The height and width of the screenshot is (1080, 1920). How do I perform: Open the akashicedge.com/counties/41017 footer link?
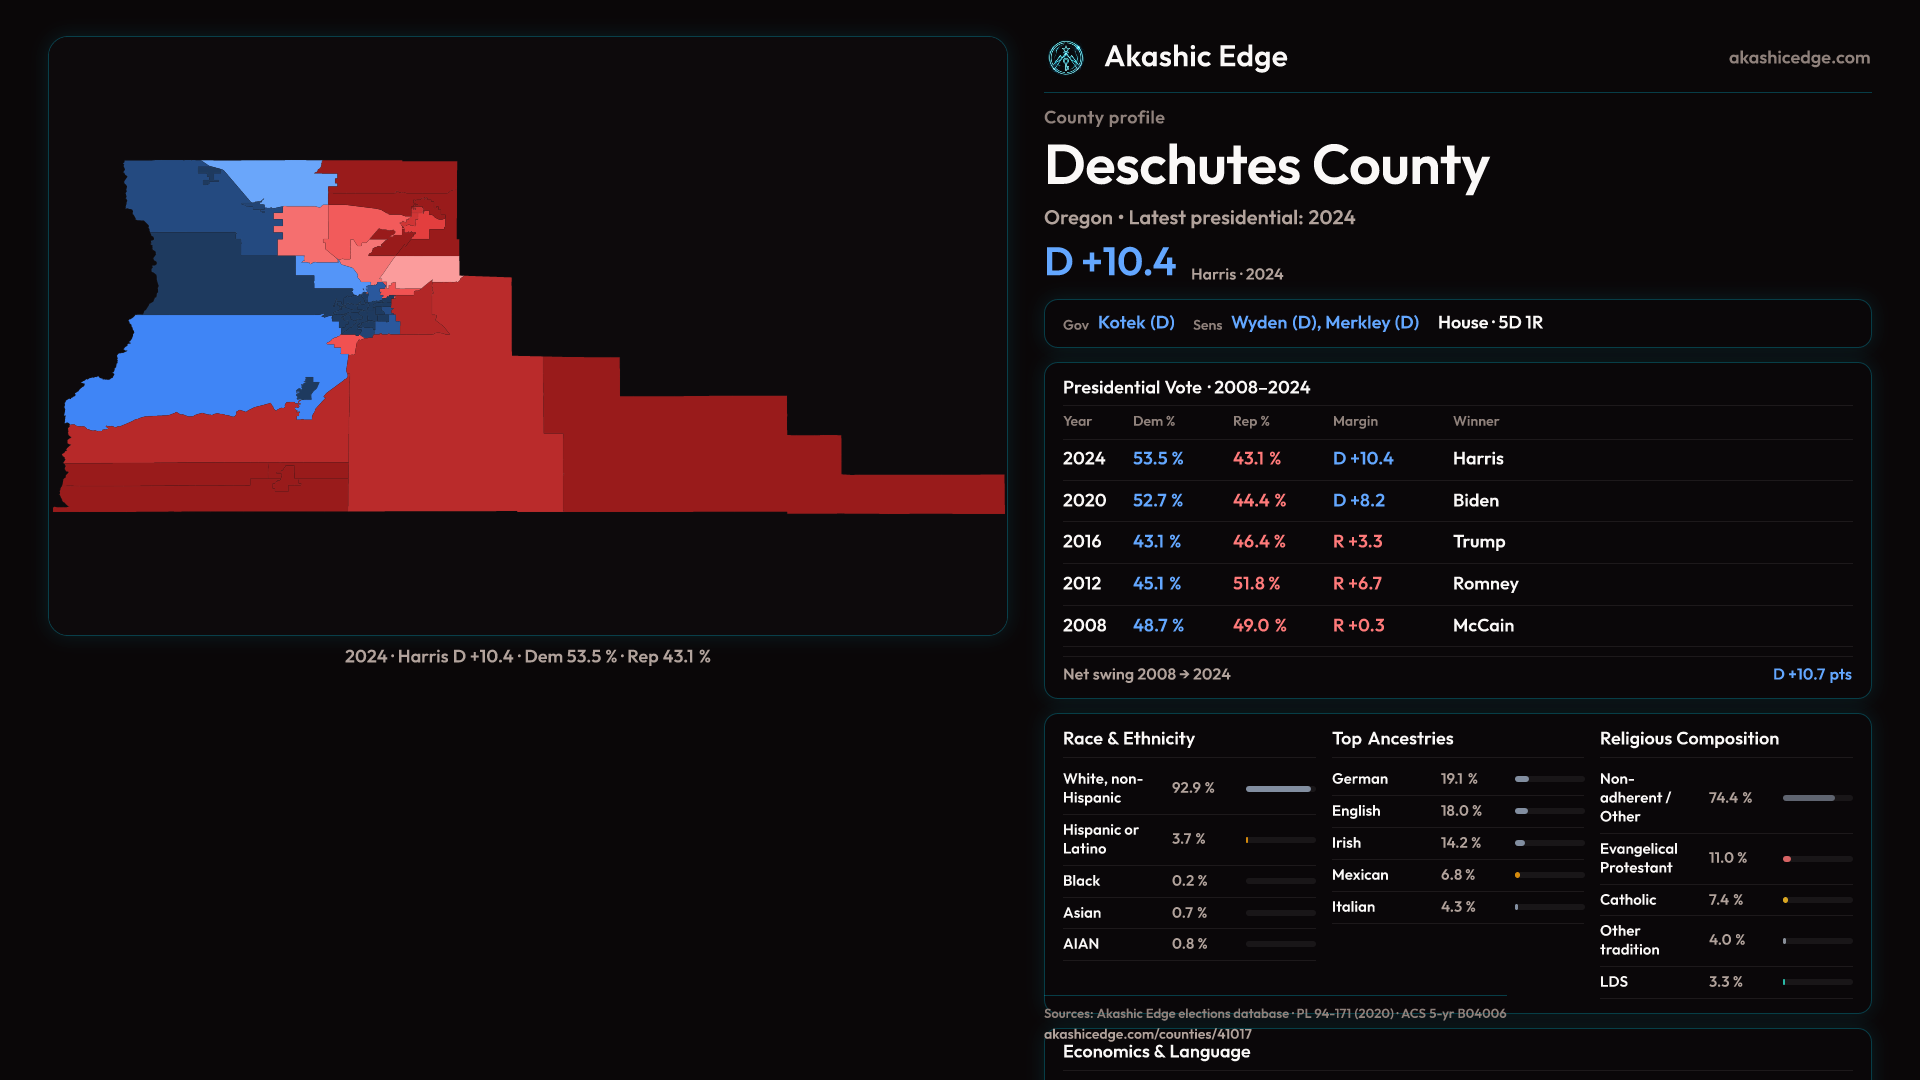tap(1147, 1034)
